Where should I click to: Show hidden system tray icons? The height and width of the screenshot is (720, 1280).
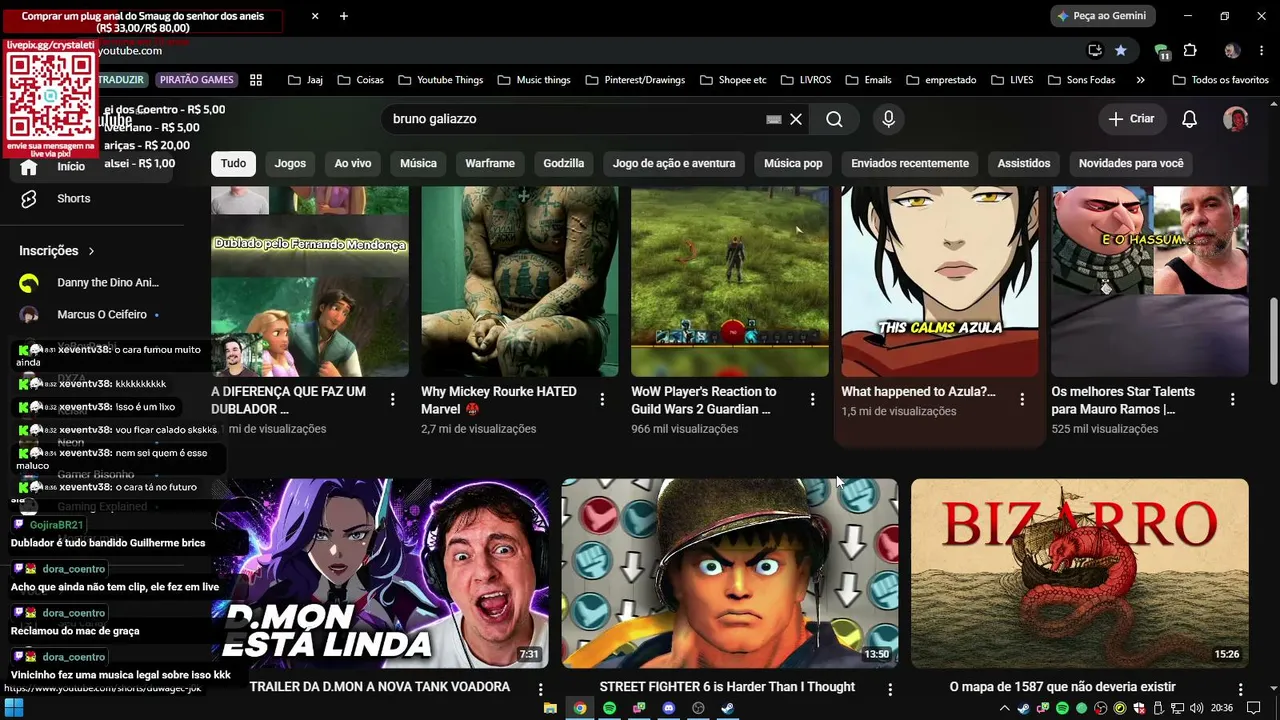click(x=1004, y=708)
